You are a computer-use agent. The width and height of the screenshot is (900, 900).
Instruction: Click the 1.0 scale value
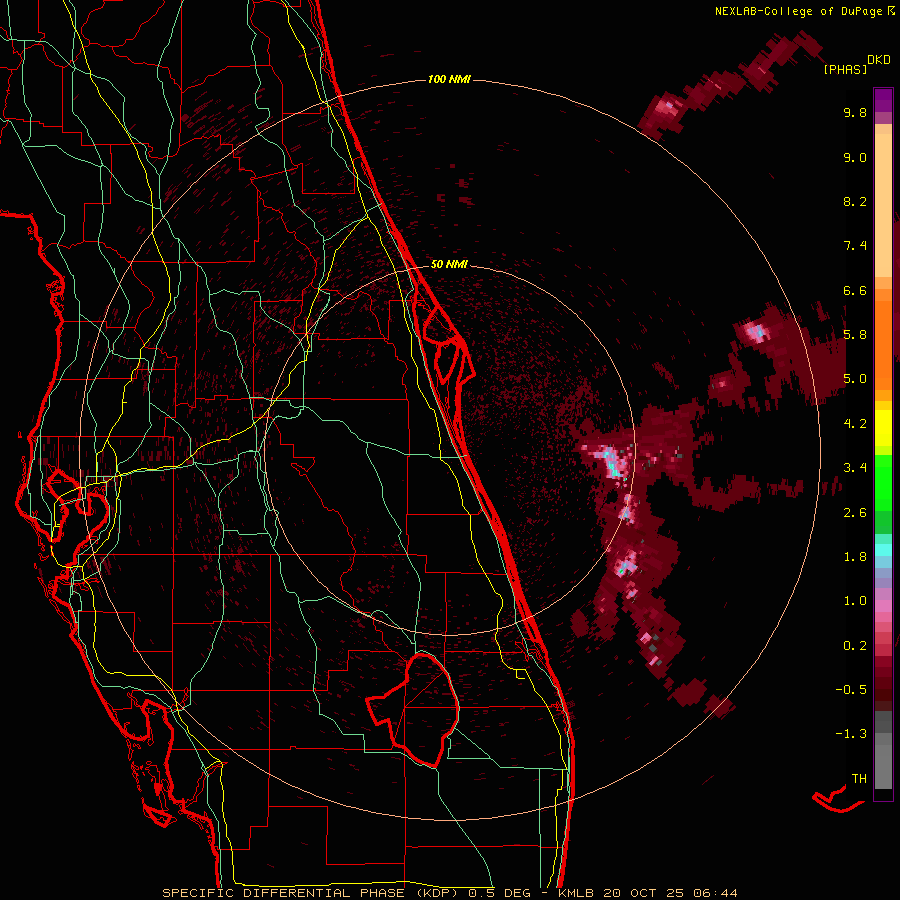[855, 601]
